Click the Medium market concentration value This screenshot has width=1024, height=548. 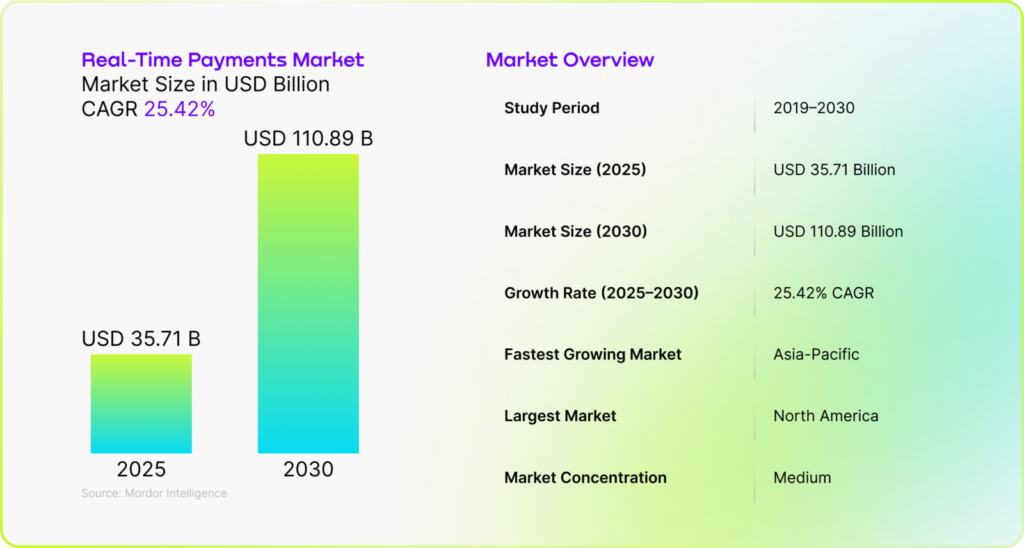[x=801, y=478]
